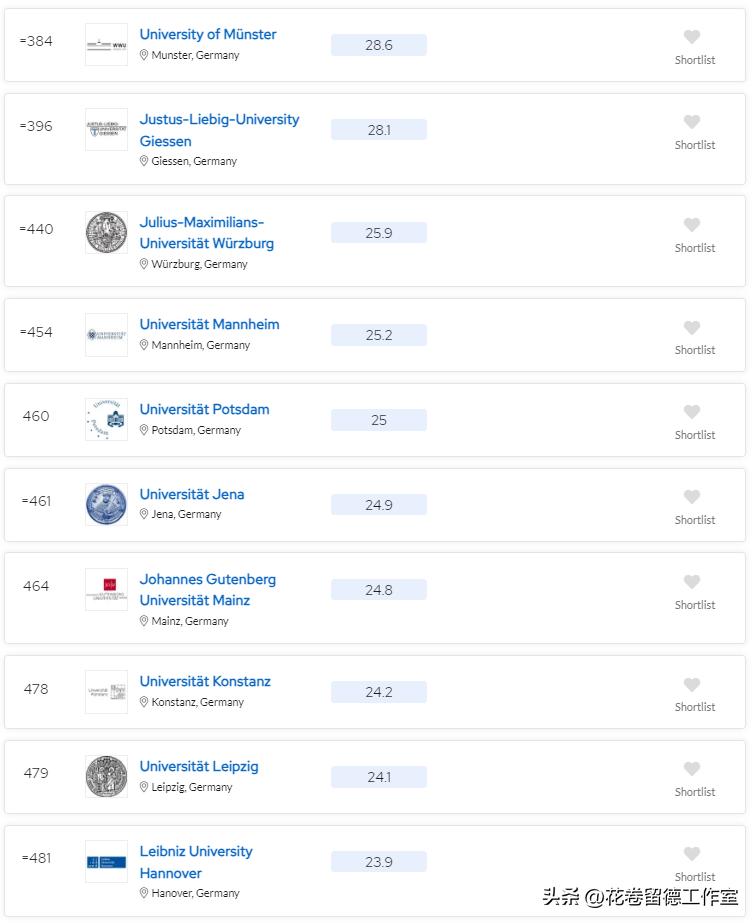Open Justus-Liebig-University Giessen page
This screenshot has height=923, width=755.
pyautogui.click(x=219, y=130)
